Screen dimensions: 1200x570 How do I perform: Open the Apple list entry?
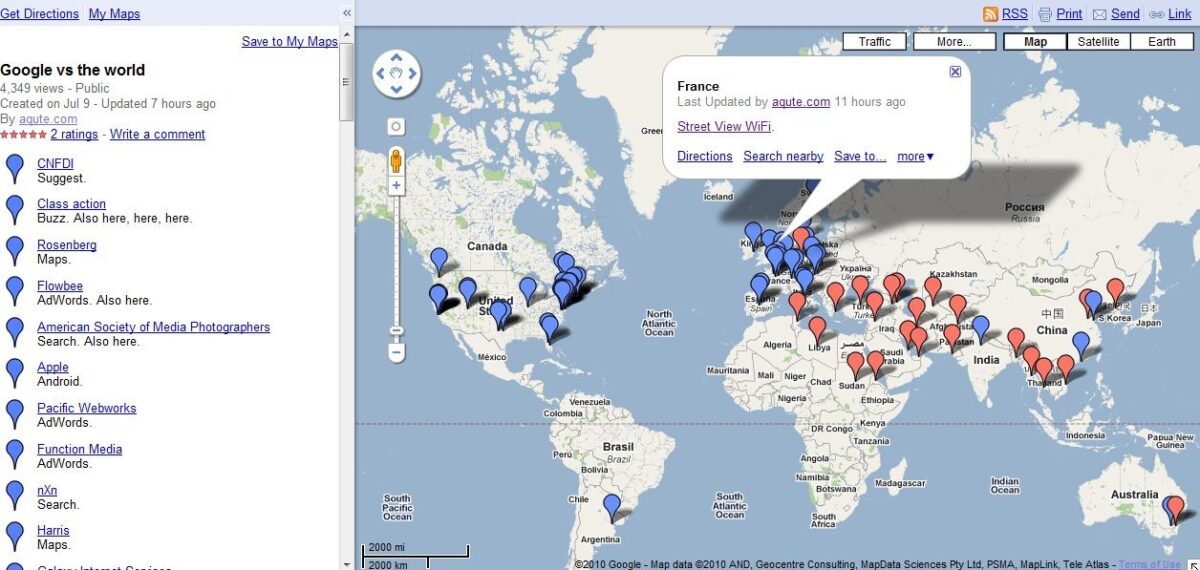point(53,368)
